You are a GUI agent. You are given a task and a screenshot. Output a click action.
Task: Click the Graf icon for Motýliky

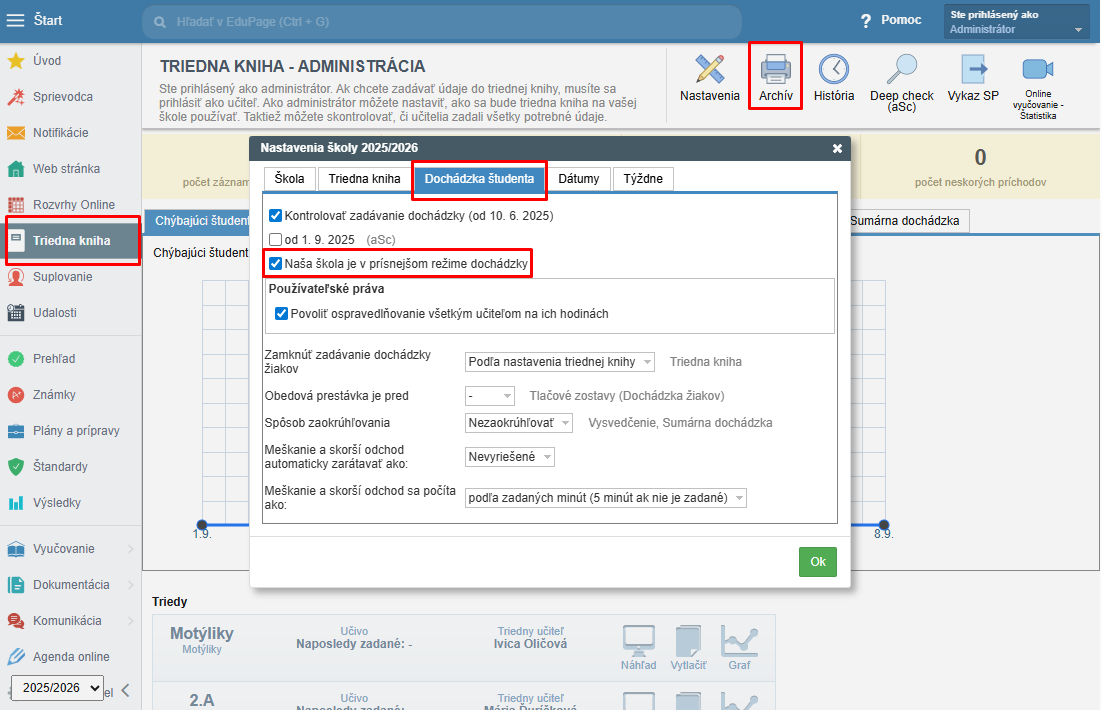click(x=739, y=647)
